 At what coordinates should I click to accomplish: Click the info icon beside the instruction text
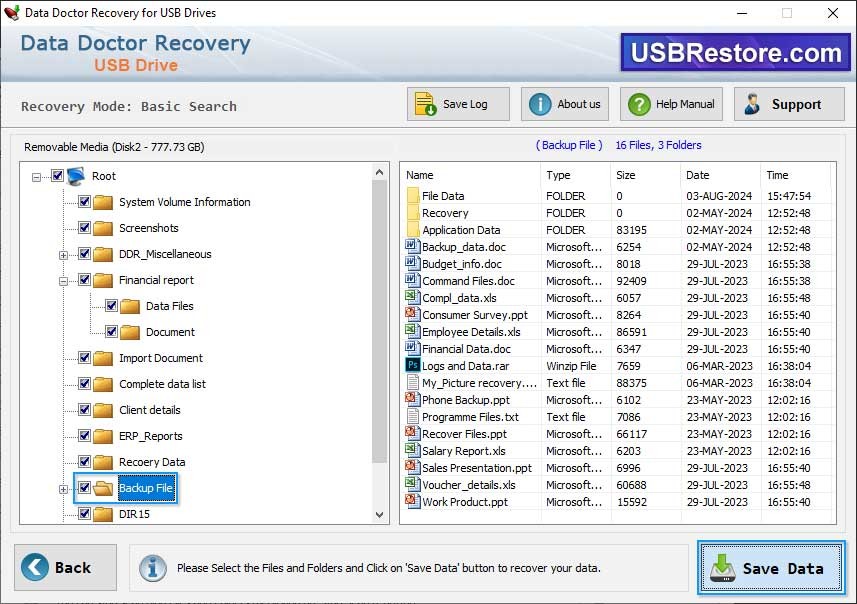click(x=152, y=568)
